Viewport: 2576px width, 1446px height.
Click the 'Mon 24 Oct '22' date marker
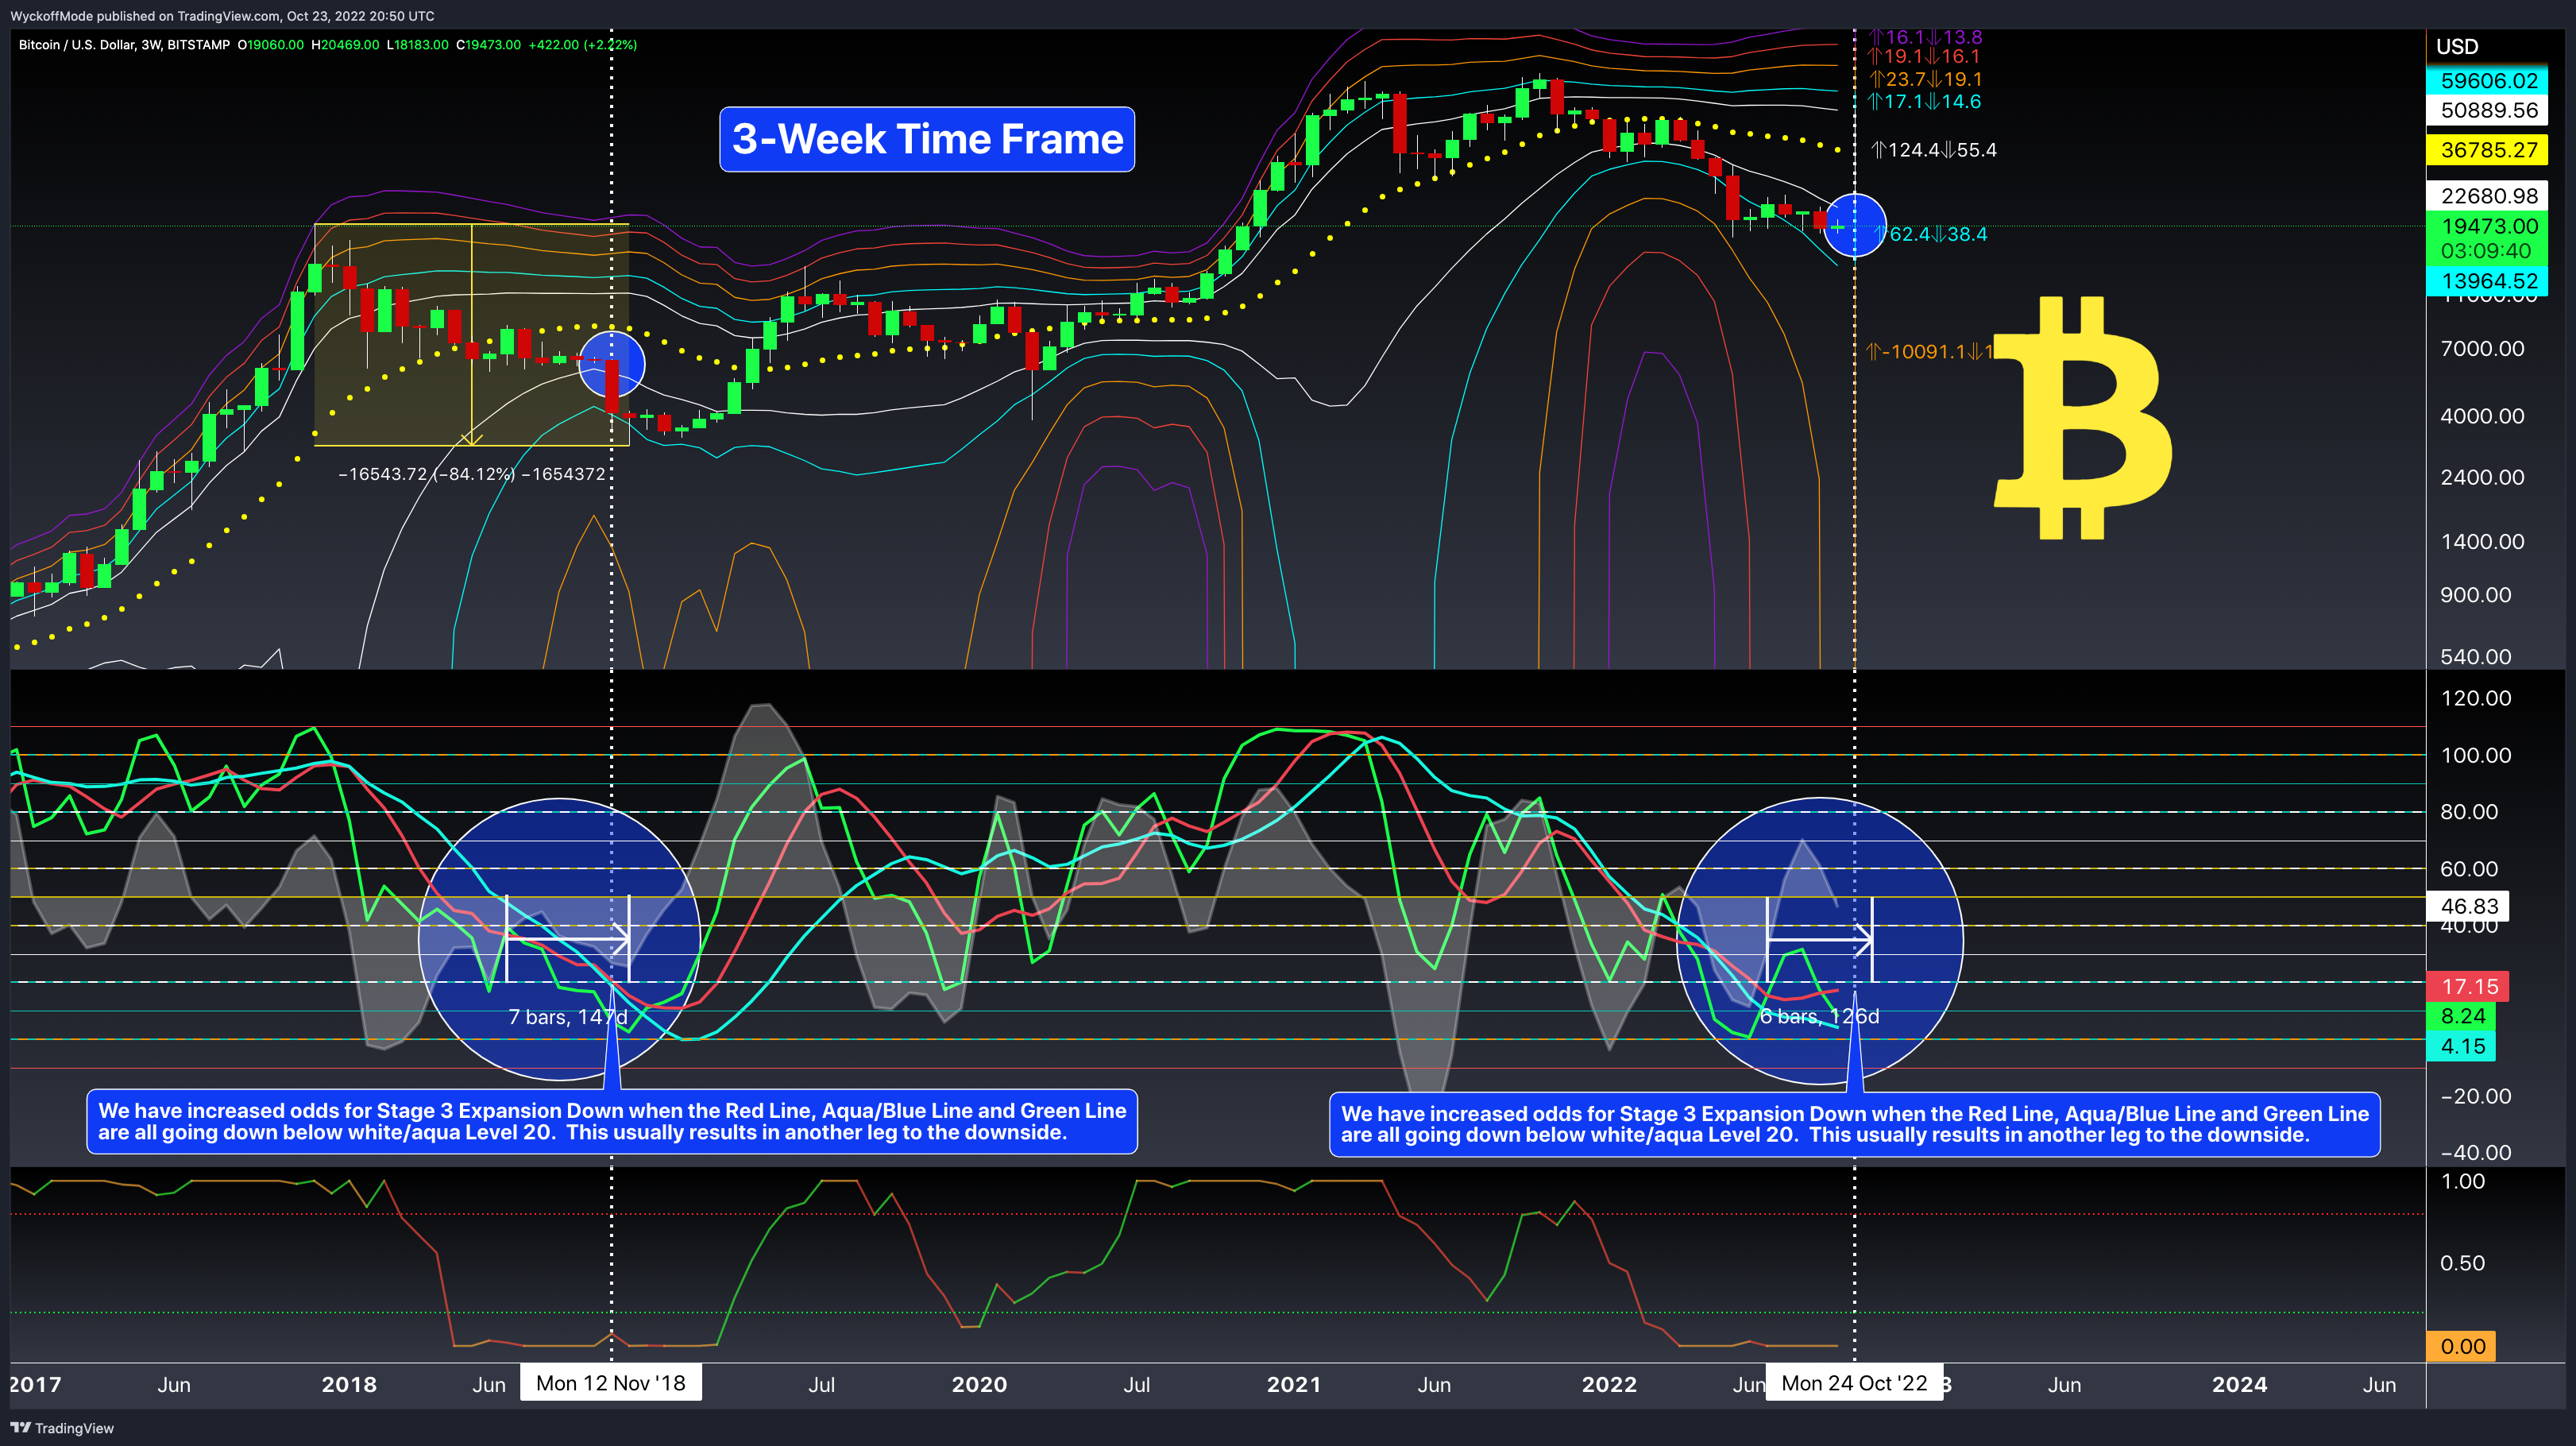pos(1854,1383)
